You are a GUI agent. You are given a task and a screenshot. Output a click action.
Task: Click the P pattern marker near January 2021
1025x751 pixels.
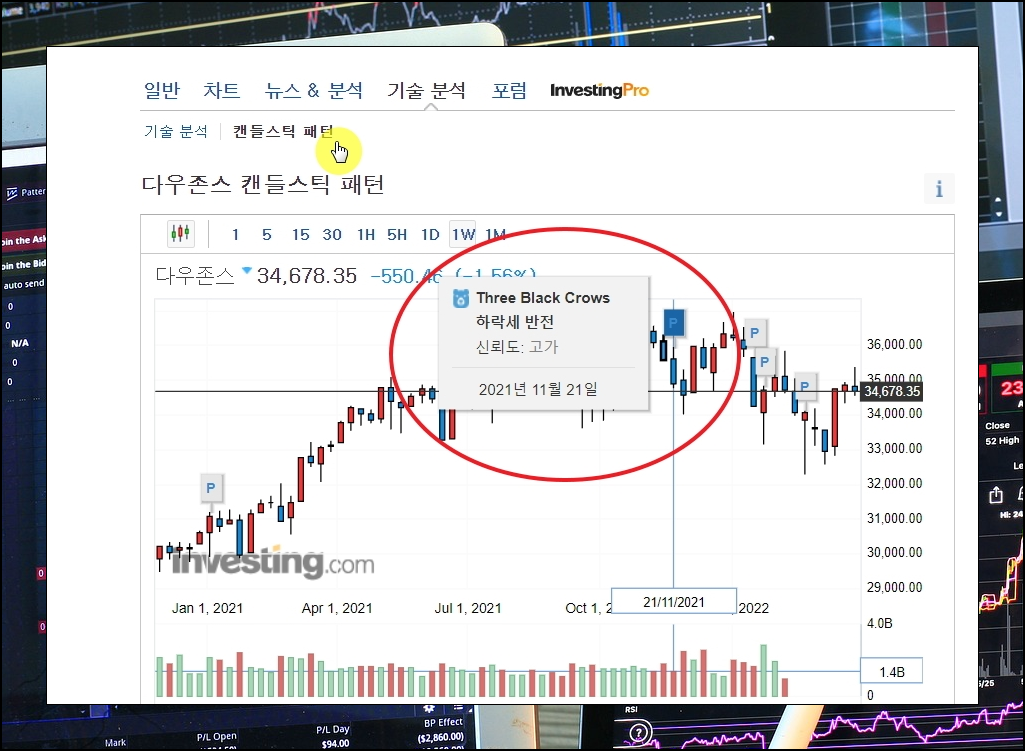coord(210,488)
